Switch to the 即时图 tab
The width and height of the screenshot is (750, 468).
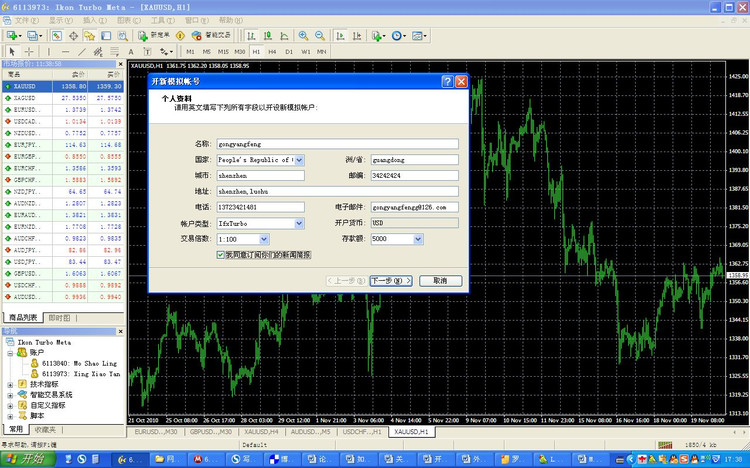click(x=59, y=317)
